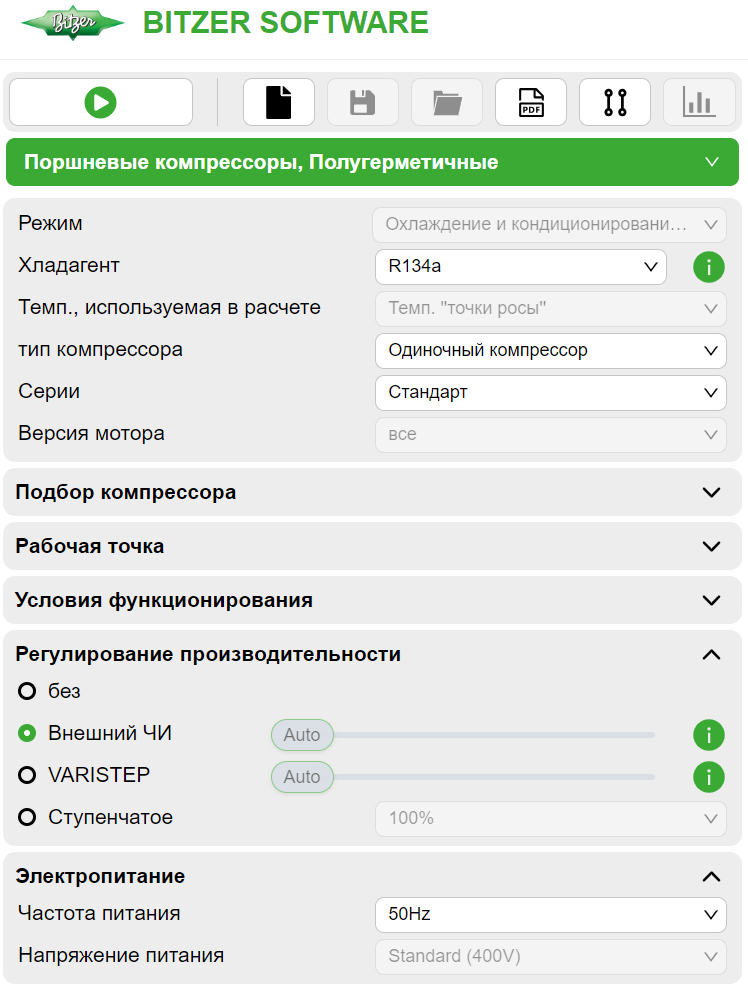This screenshot has height=987, width=748.
Task: Click the save icon in the toolbar
Action: click(362, 101)
